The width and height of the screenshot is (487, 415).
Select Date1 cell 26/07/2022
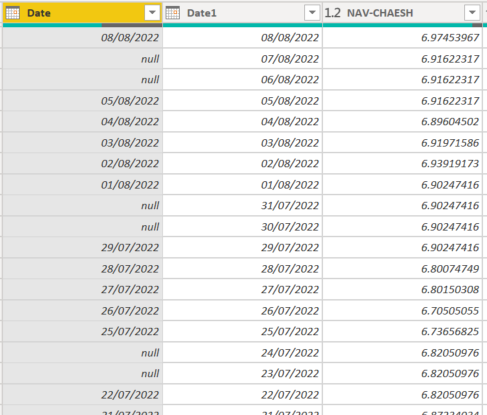click(x=242, y=311)
